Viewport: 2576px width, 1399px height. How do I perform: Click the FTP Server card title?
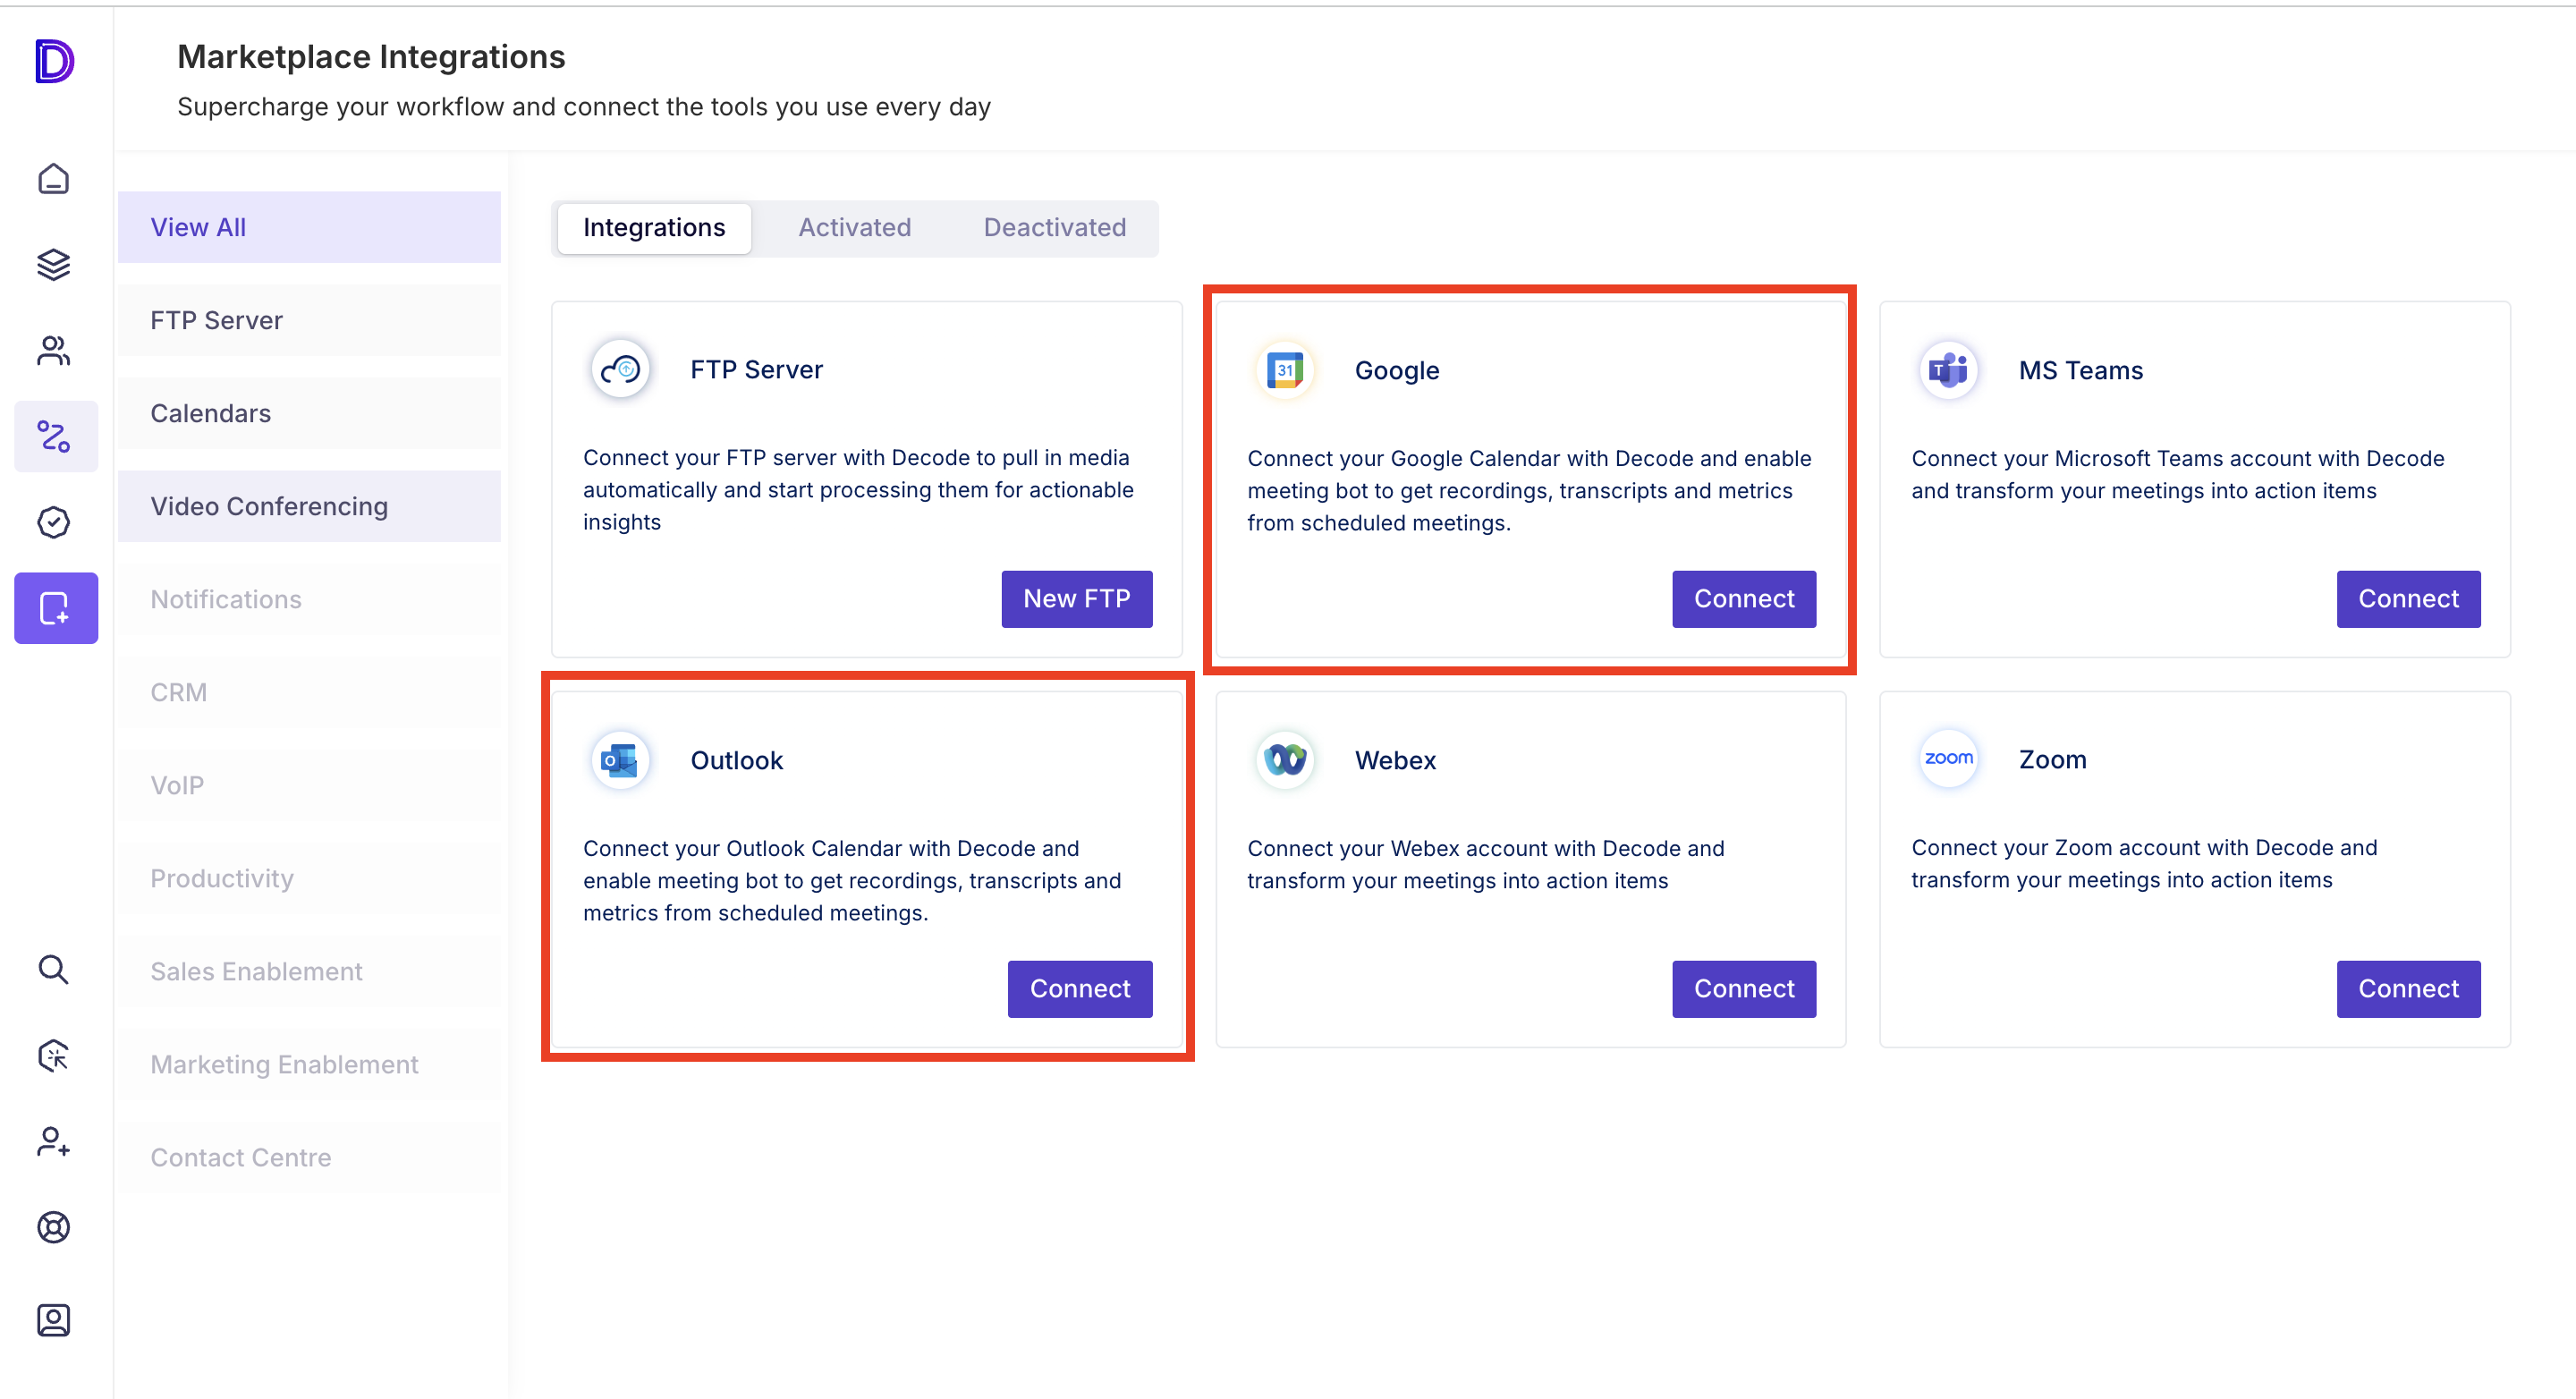pyautogui.click(x=756, y=370)
